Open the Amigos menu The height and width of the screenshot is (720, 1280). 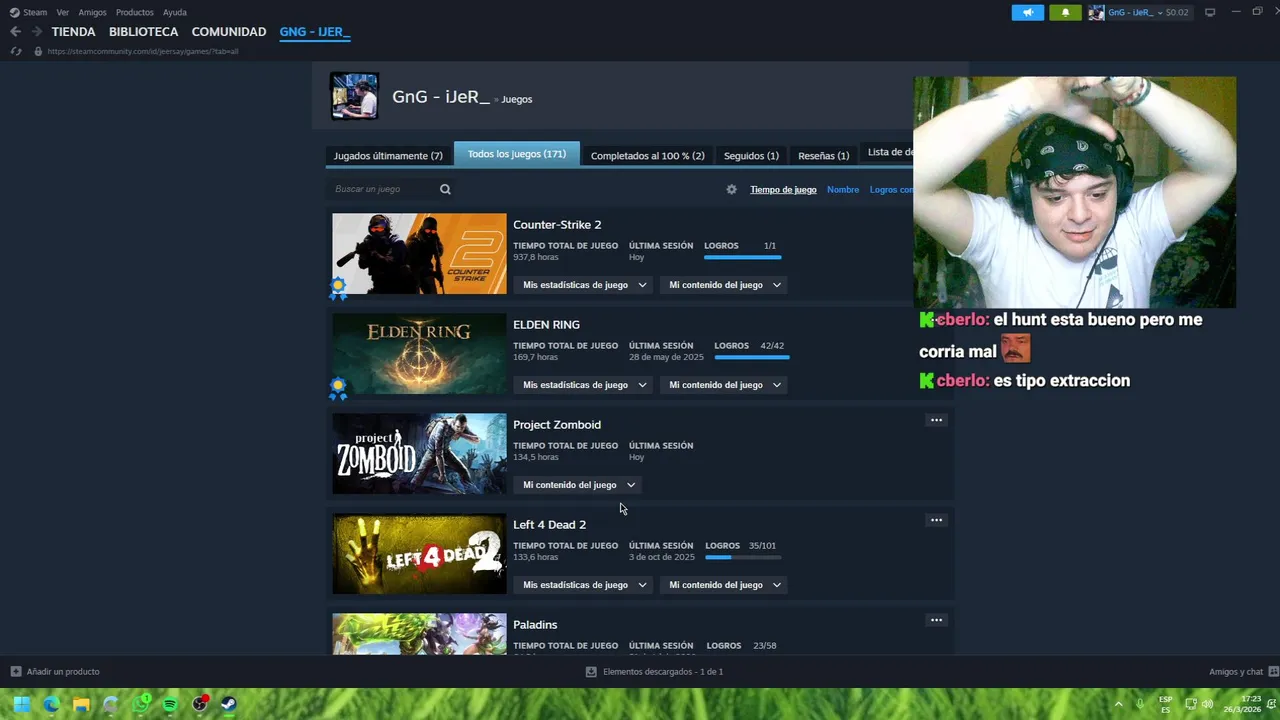click(x=92, y=12)
